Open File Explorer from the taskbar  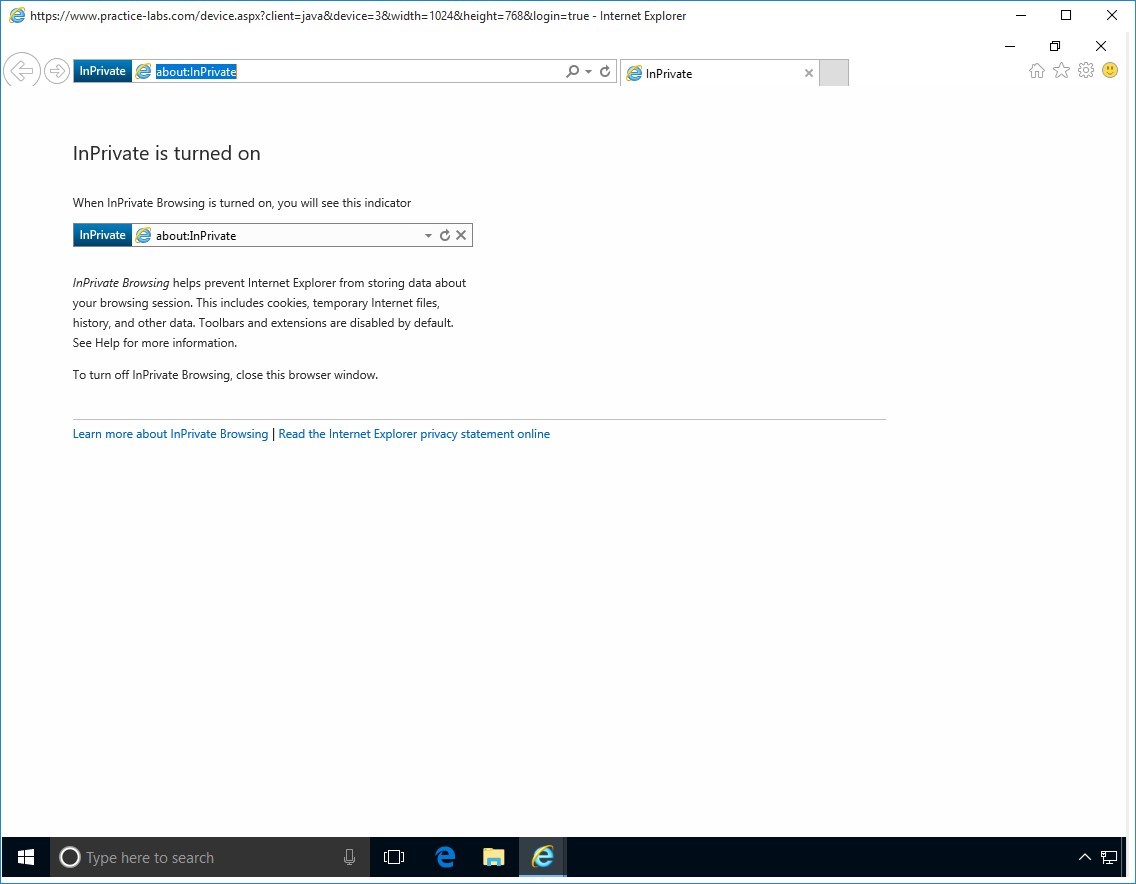click(x=493, y=857)
